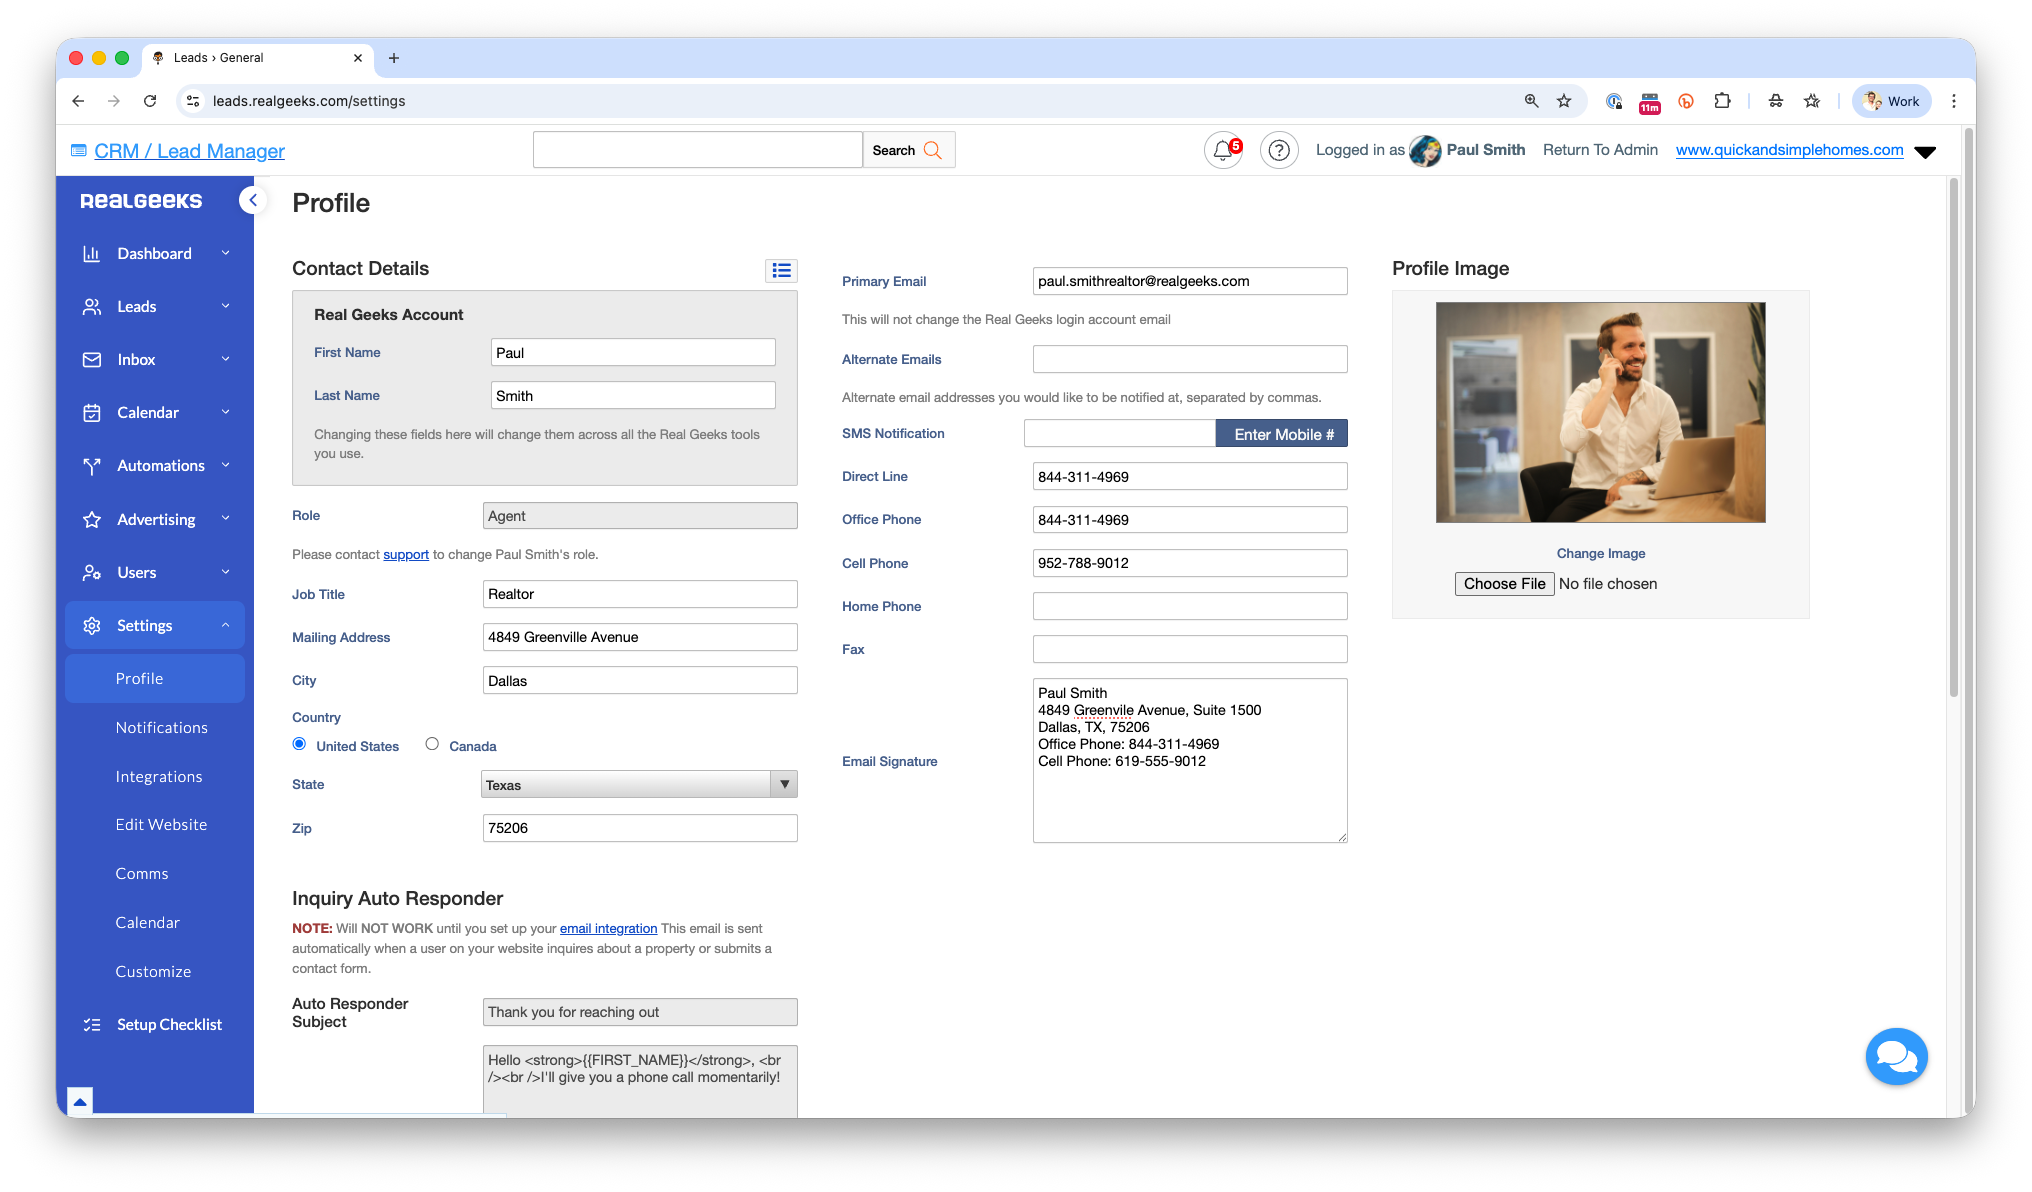2032x1192 pixels.
Task: Click the Choose File button
Action: tap(1503, 584)
